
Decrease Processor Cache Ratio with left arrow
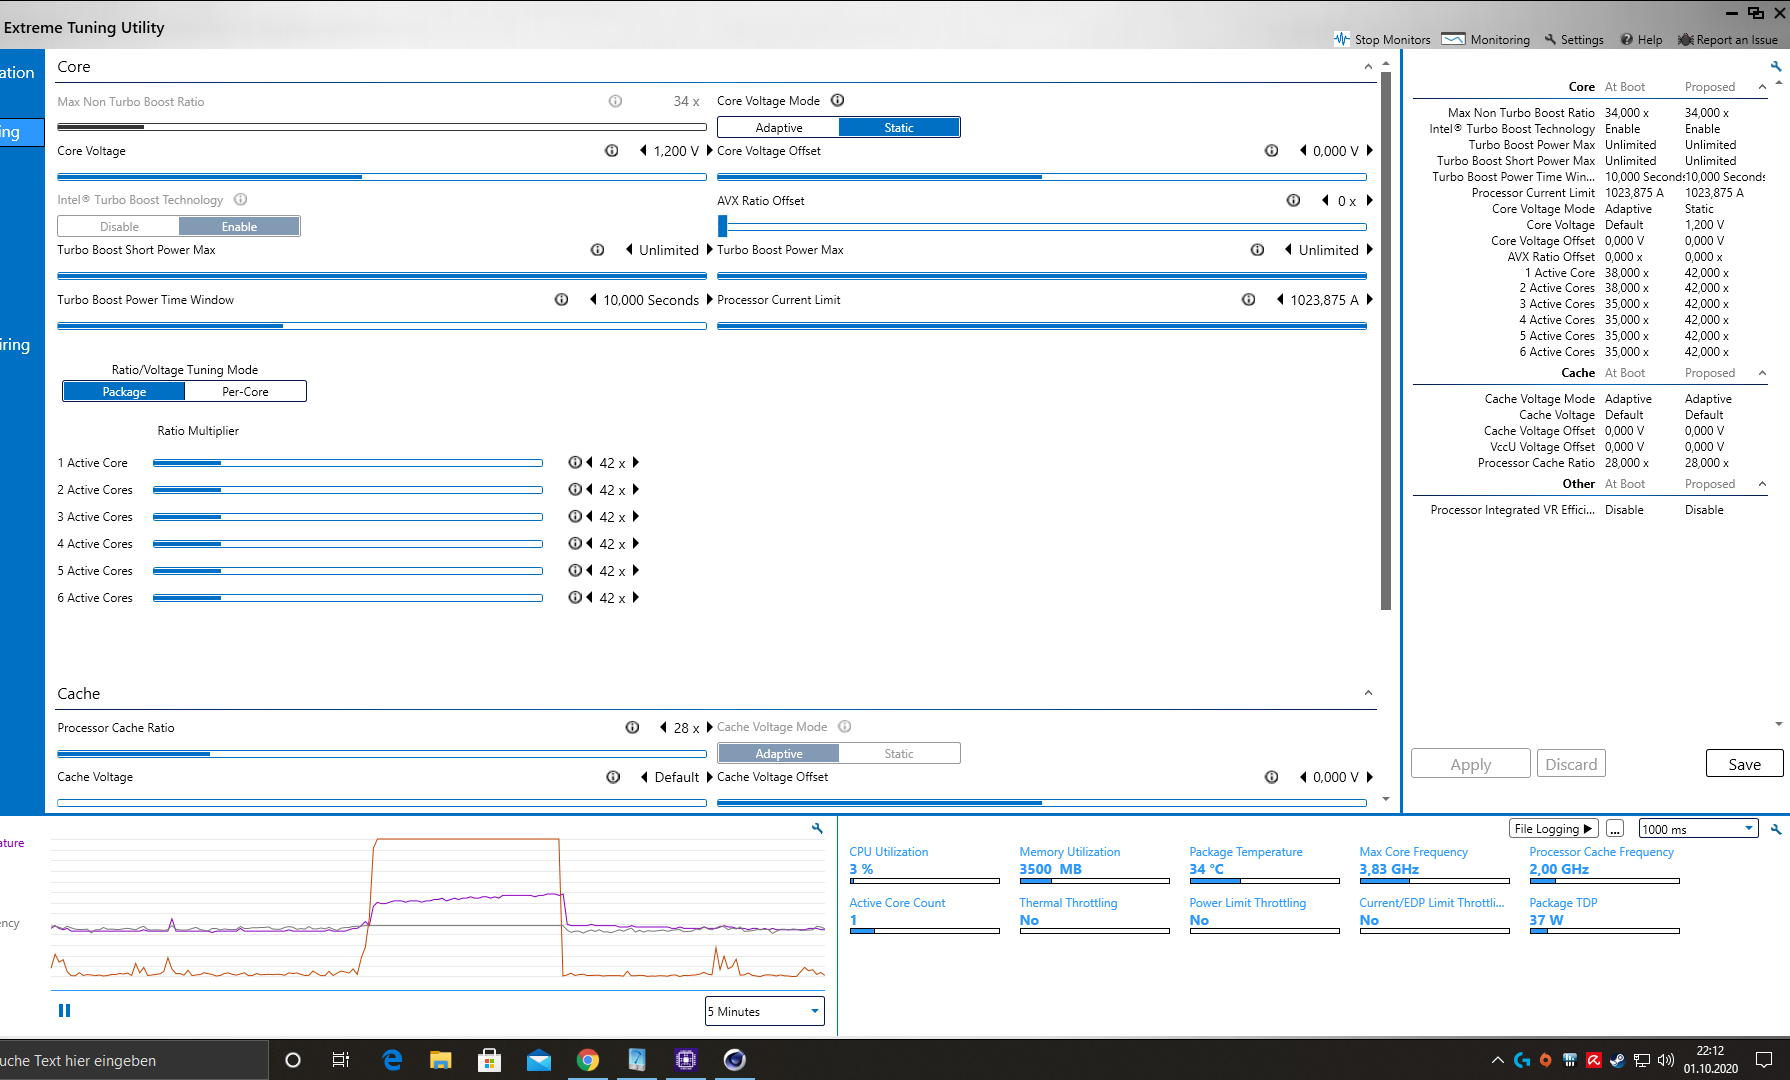tap(663, 728)
